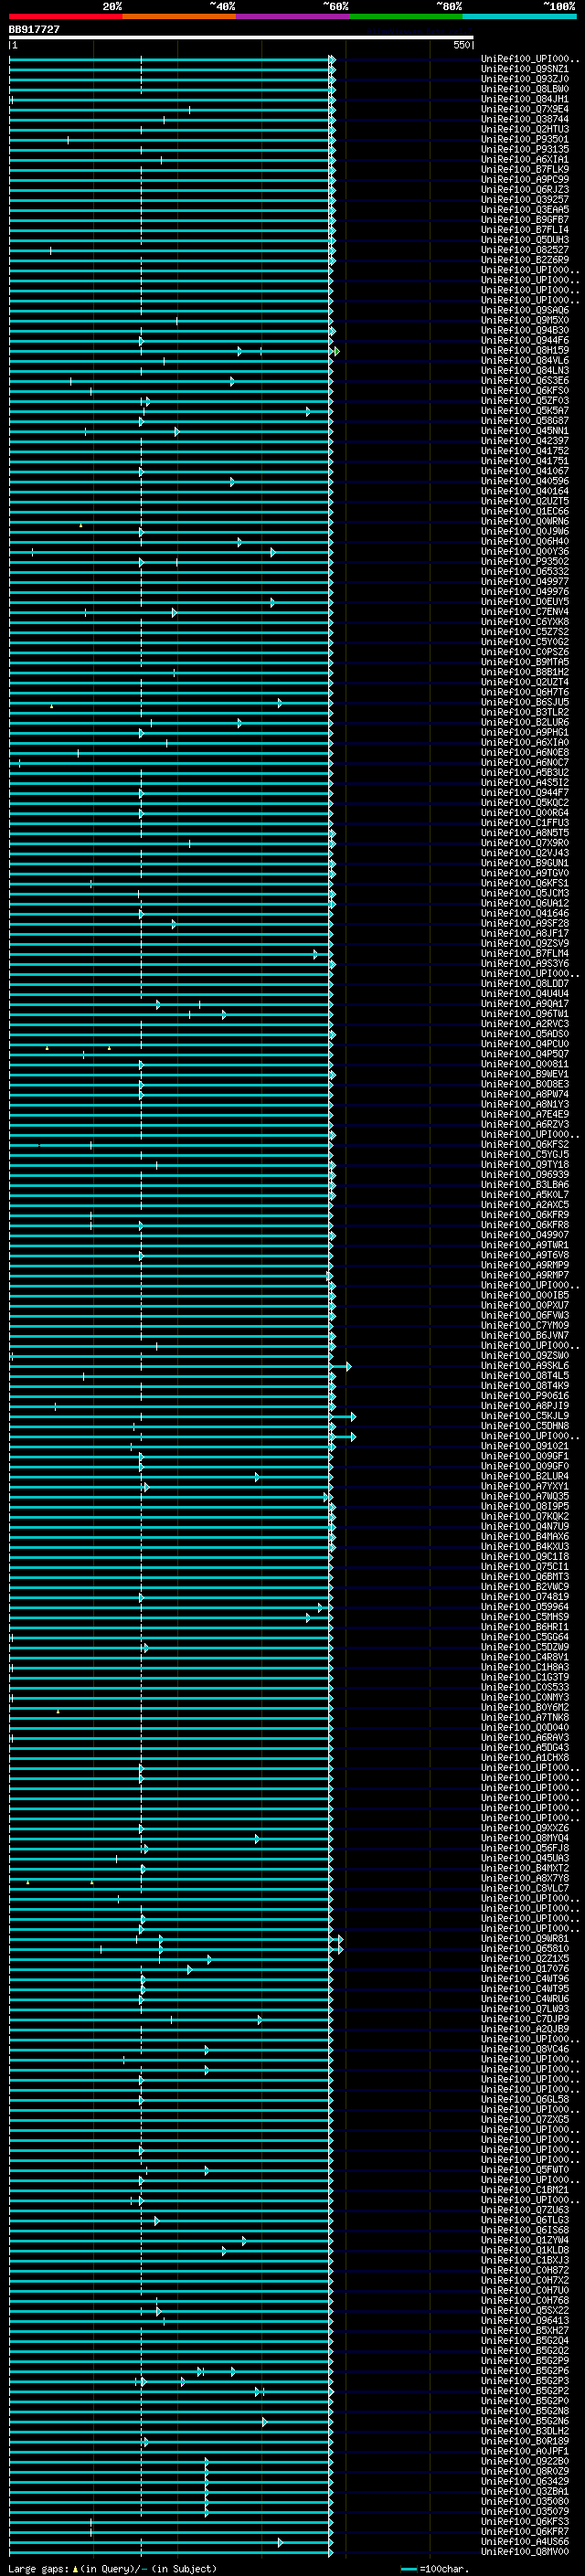Open hit UniRef100_Q9SNZ1

coord(525,69)
